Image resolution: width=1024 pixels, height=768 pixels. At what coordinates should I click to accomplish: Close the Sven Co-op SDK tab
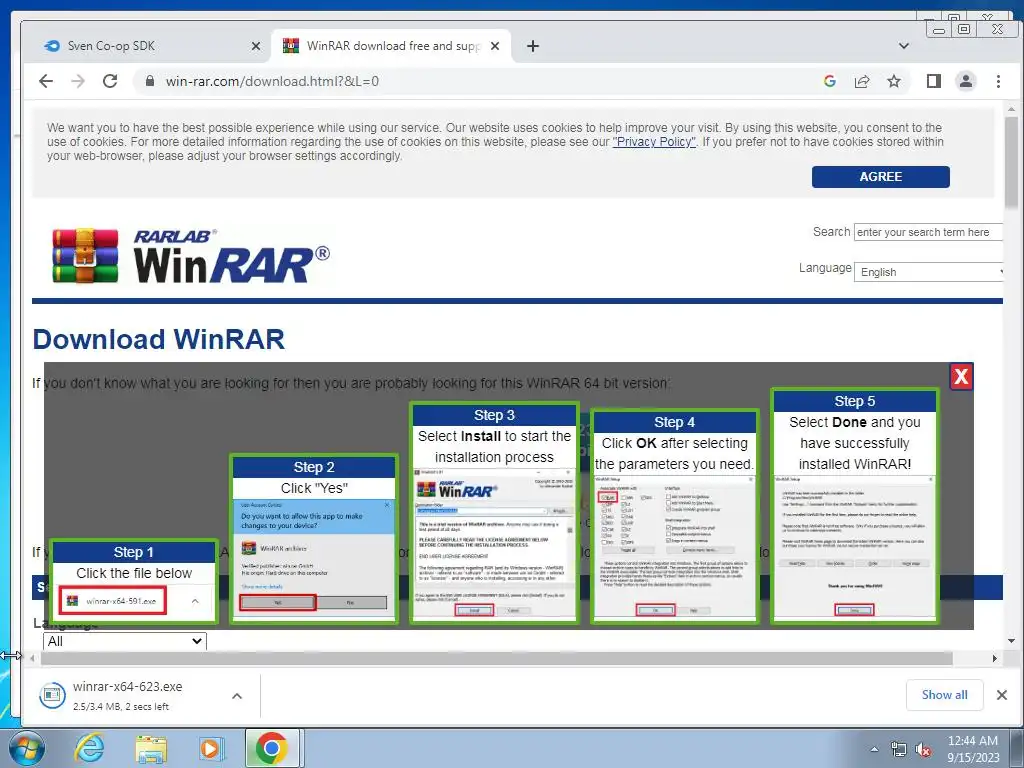tap(256, 46)
